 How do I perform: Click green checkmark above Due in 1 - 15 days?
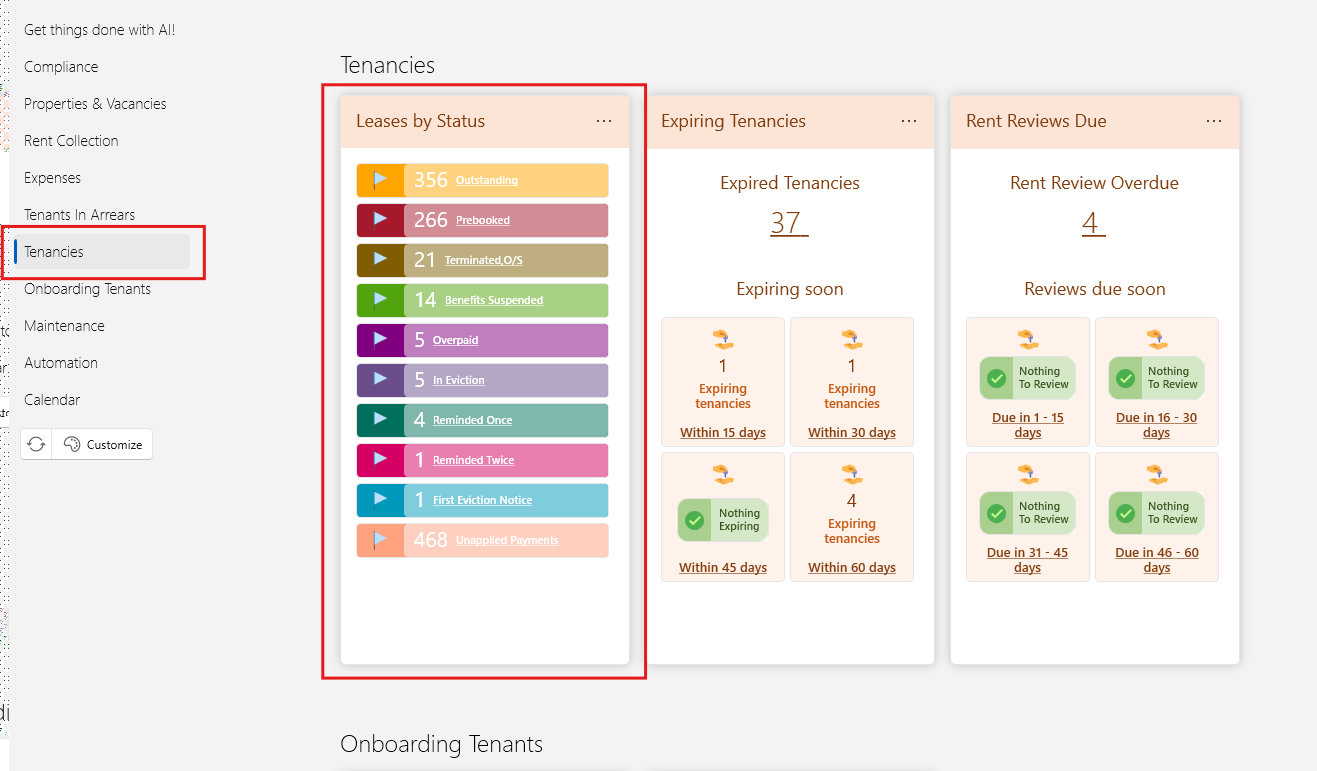pos(997,379)
